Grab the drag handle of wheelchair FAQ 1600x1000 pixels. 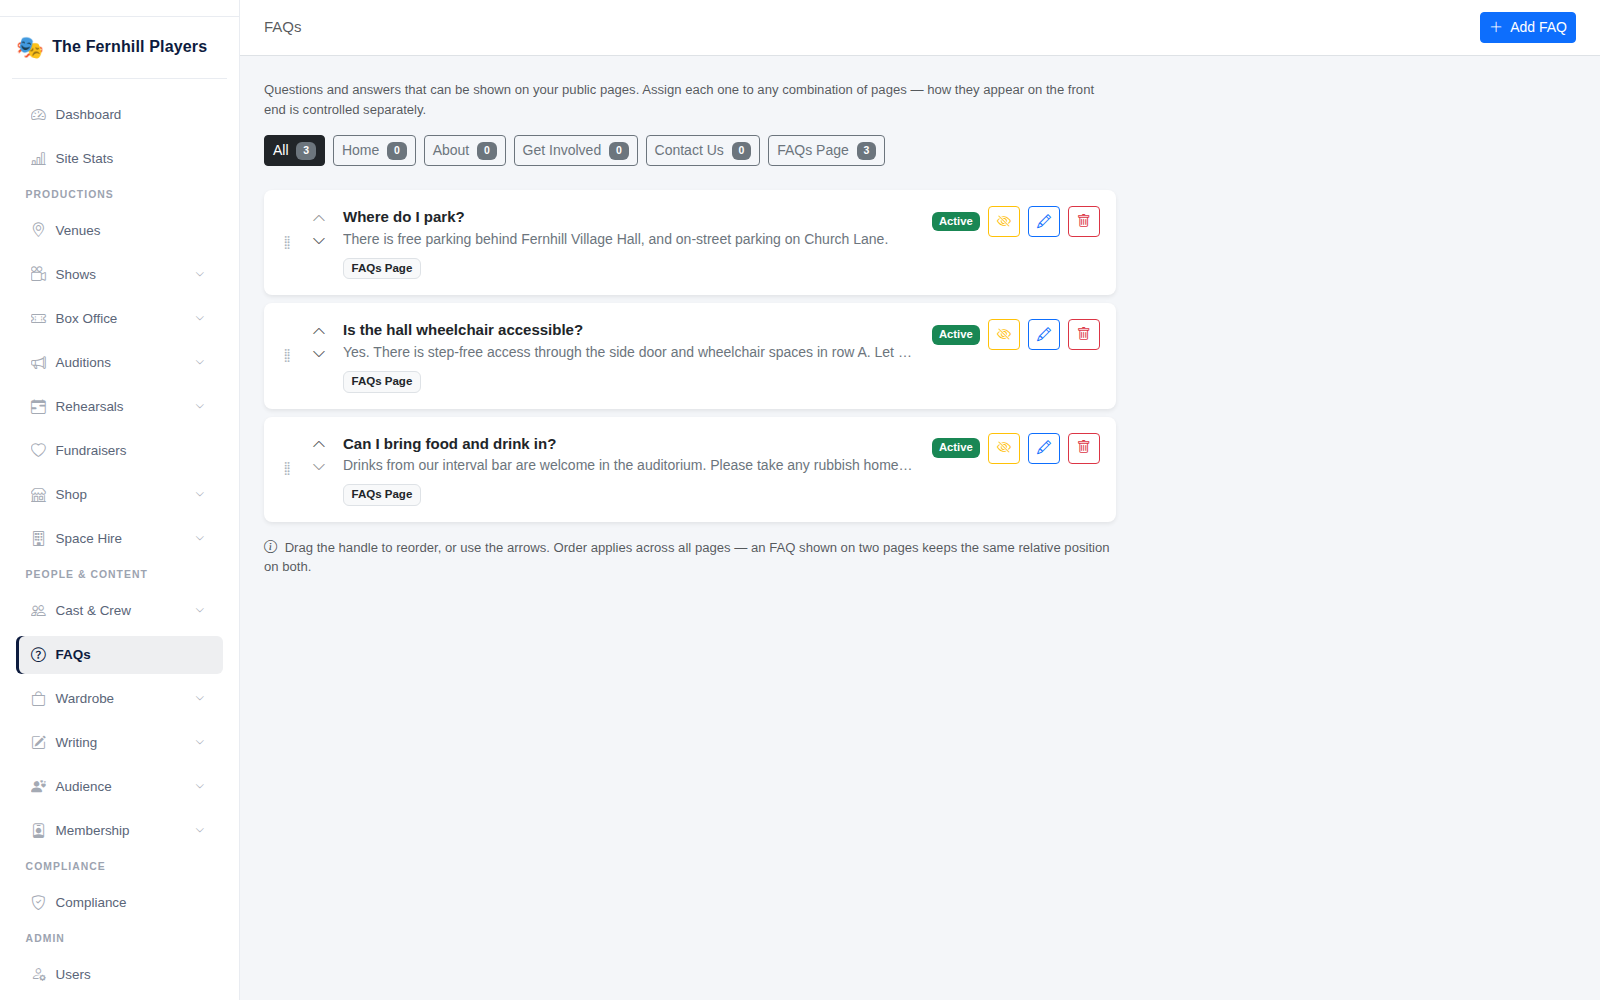click(x=287, y=356)
